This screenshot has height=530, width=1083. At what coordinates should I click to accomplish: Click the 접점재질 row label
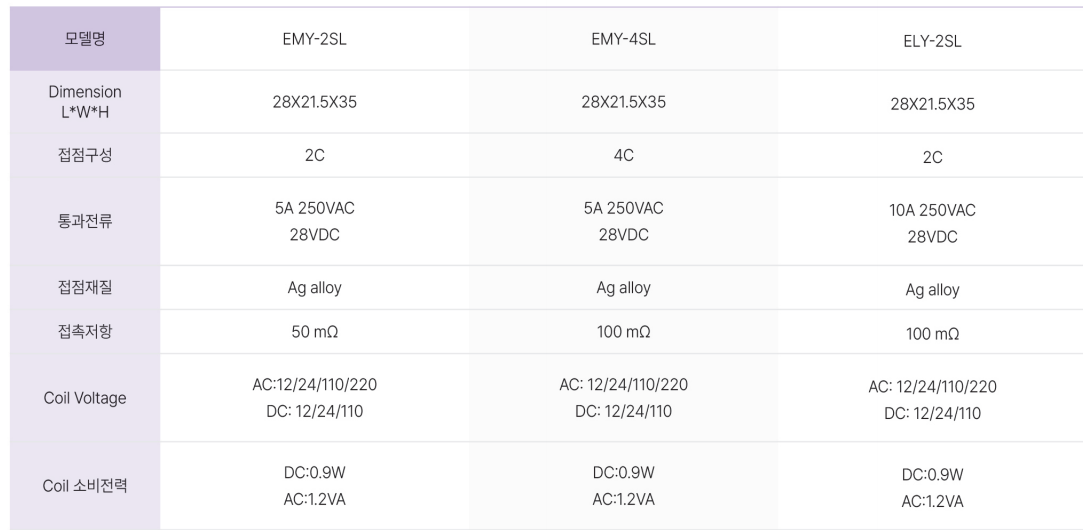coord(85,287)
